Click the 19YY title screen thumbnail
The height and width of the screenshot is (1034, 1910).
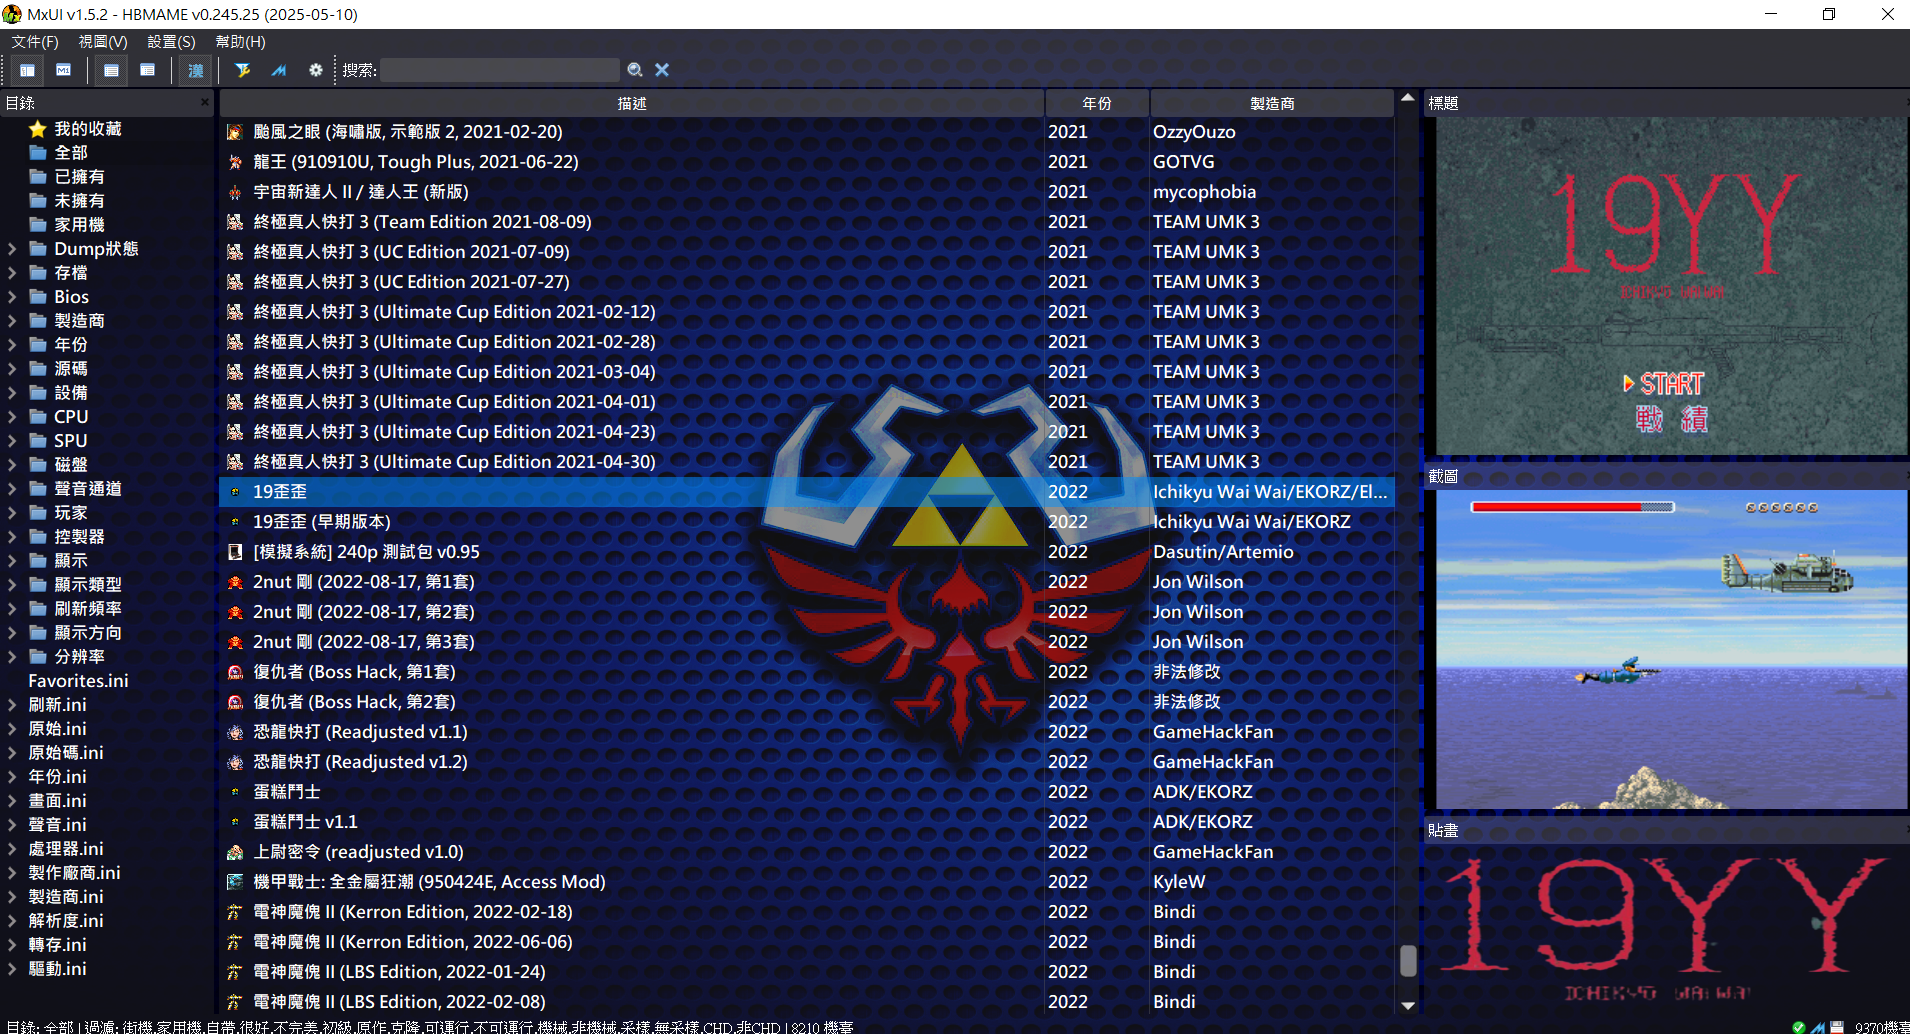click(1672, 286)
